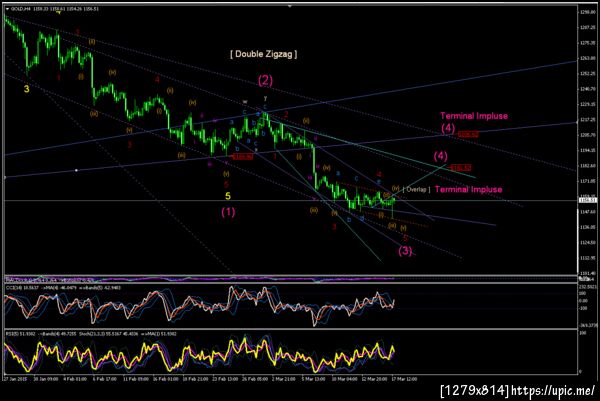
Task: Open the dropdown arrow beside GOLD,H4
Action: pos(8,8)
